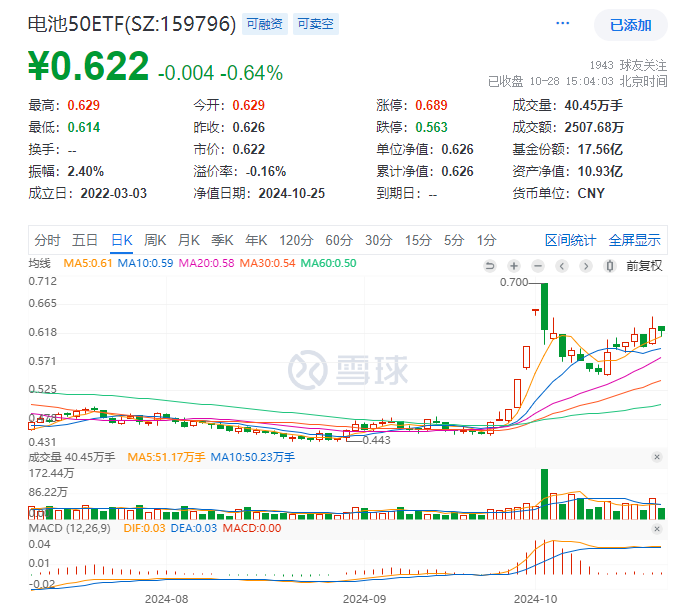Image resolution: width=690 pixels, height=609 pixels.
Task: Move chart right with arrow icon
Action: tap(586, 266)
